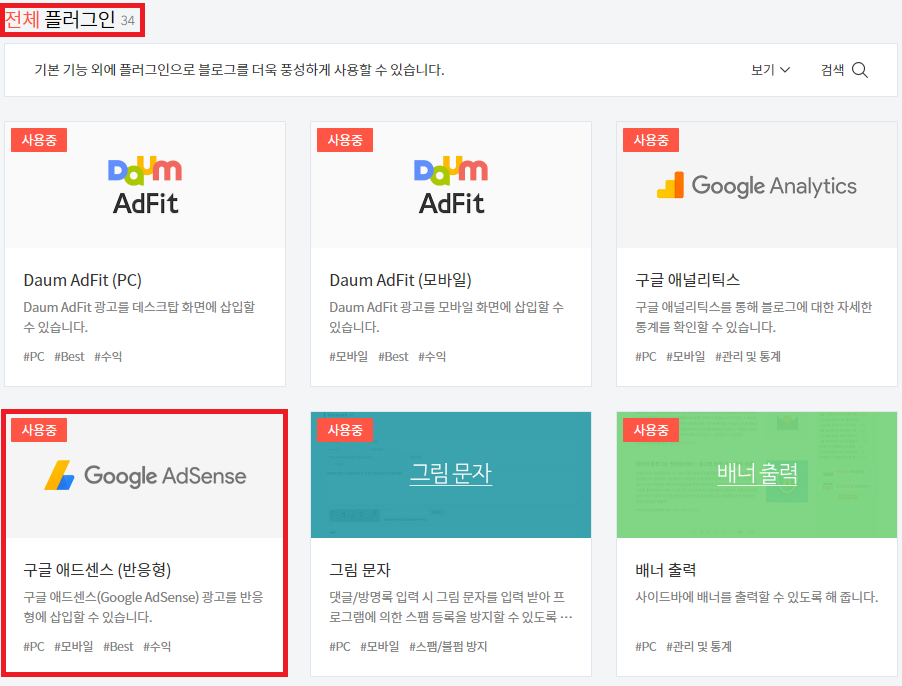This screenshot has height=686, width=902.
Task: Open the search magnifier icon
Action: 859,70
